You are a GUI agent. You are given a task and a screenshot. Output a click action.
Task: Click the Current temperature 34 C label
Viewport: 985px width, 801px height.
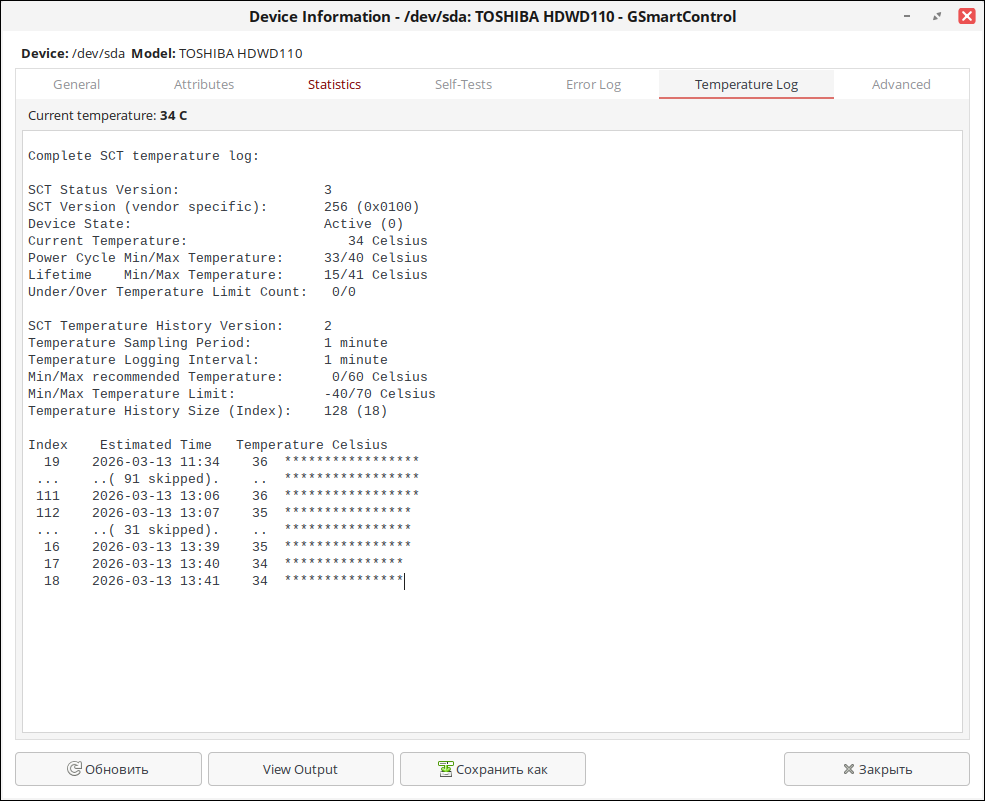[x=107, y=115]
